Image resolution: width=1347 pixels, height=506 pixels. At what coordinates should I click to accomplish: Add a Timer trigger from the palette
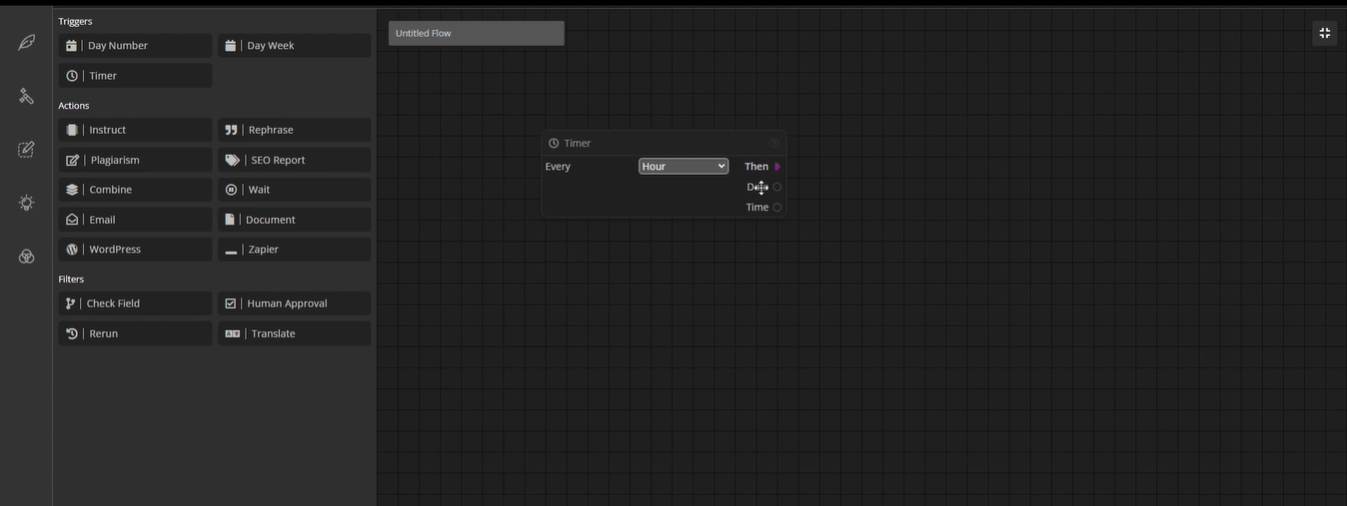click(x=135, y=76)
